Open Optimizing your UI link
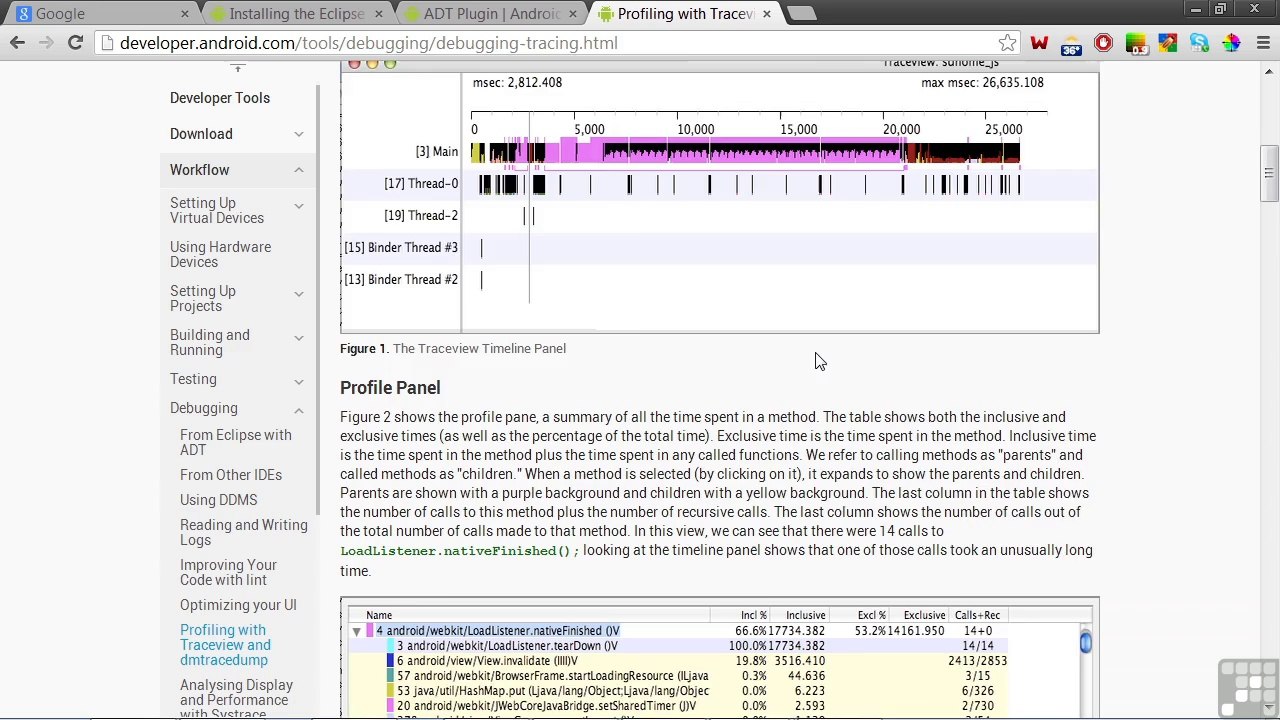Screen dimensions: 1280x720 [x=238, y=605]
